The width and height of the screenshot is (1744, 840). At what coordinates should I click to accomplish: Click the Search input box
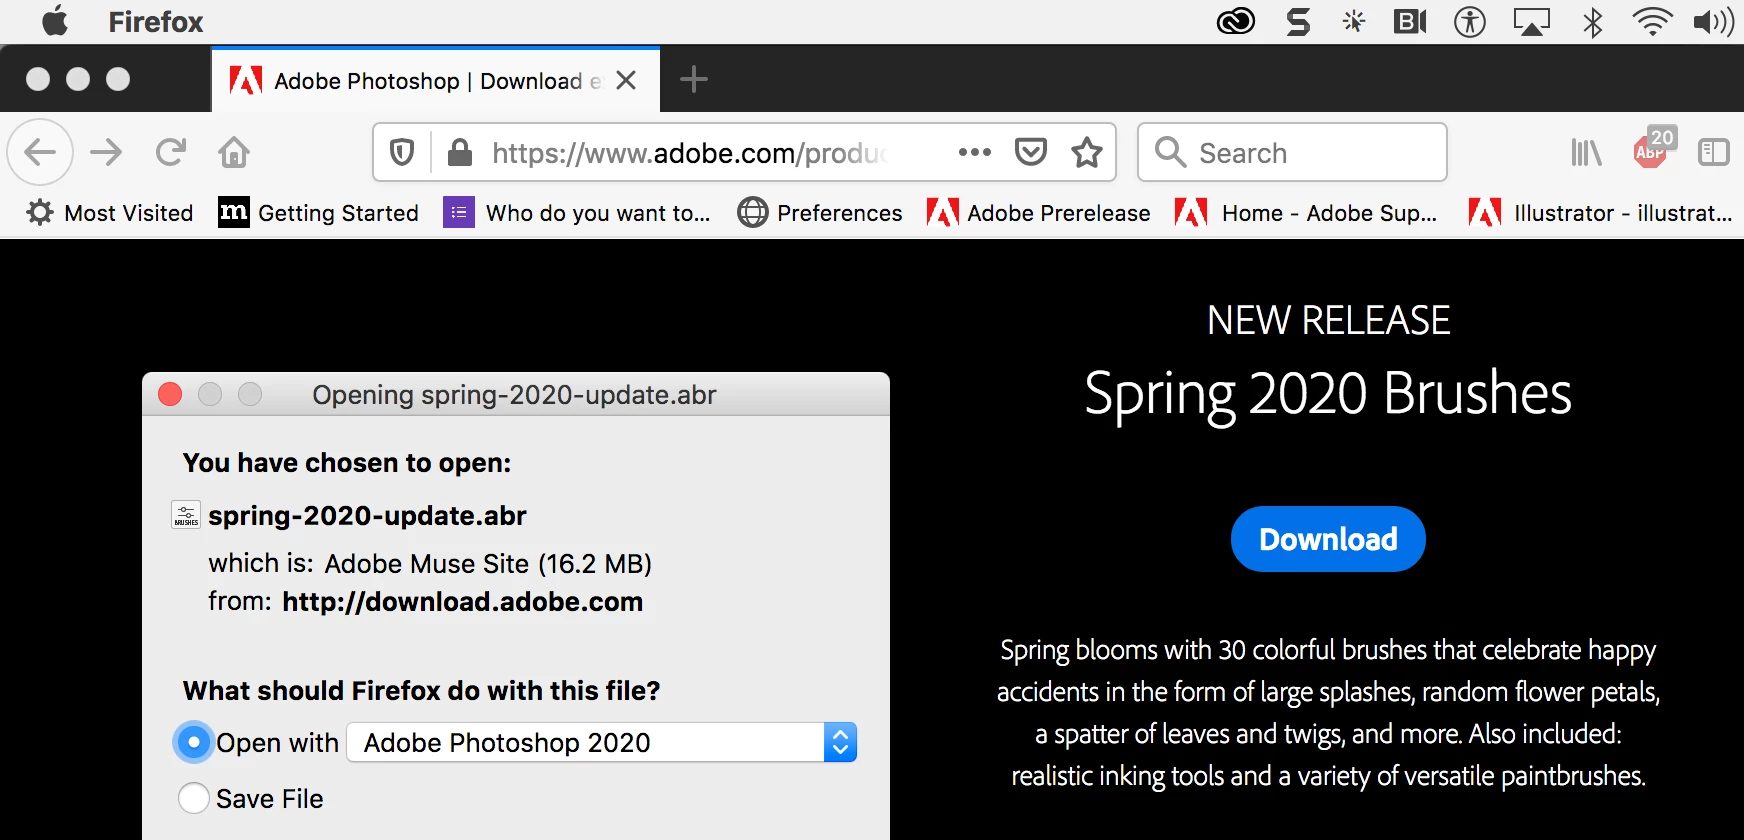(x=1292, y=152)
